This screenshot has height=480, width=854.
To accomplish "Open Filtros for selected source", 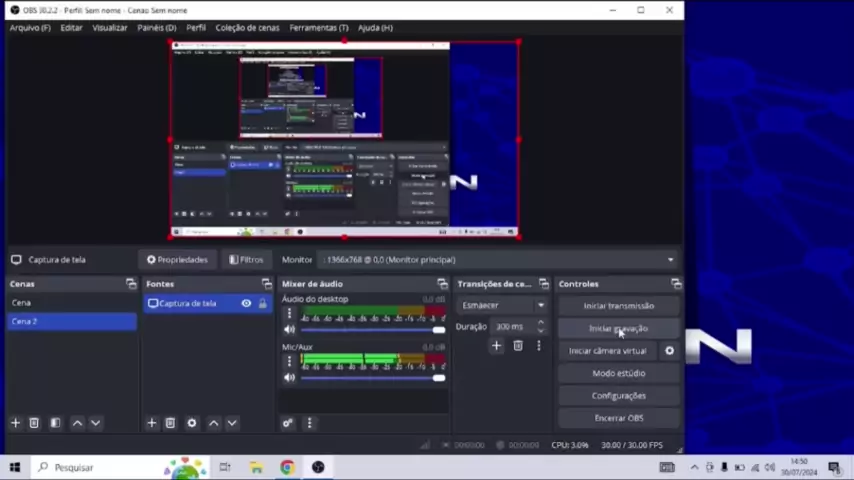I will (246, 260).
